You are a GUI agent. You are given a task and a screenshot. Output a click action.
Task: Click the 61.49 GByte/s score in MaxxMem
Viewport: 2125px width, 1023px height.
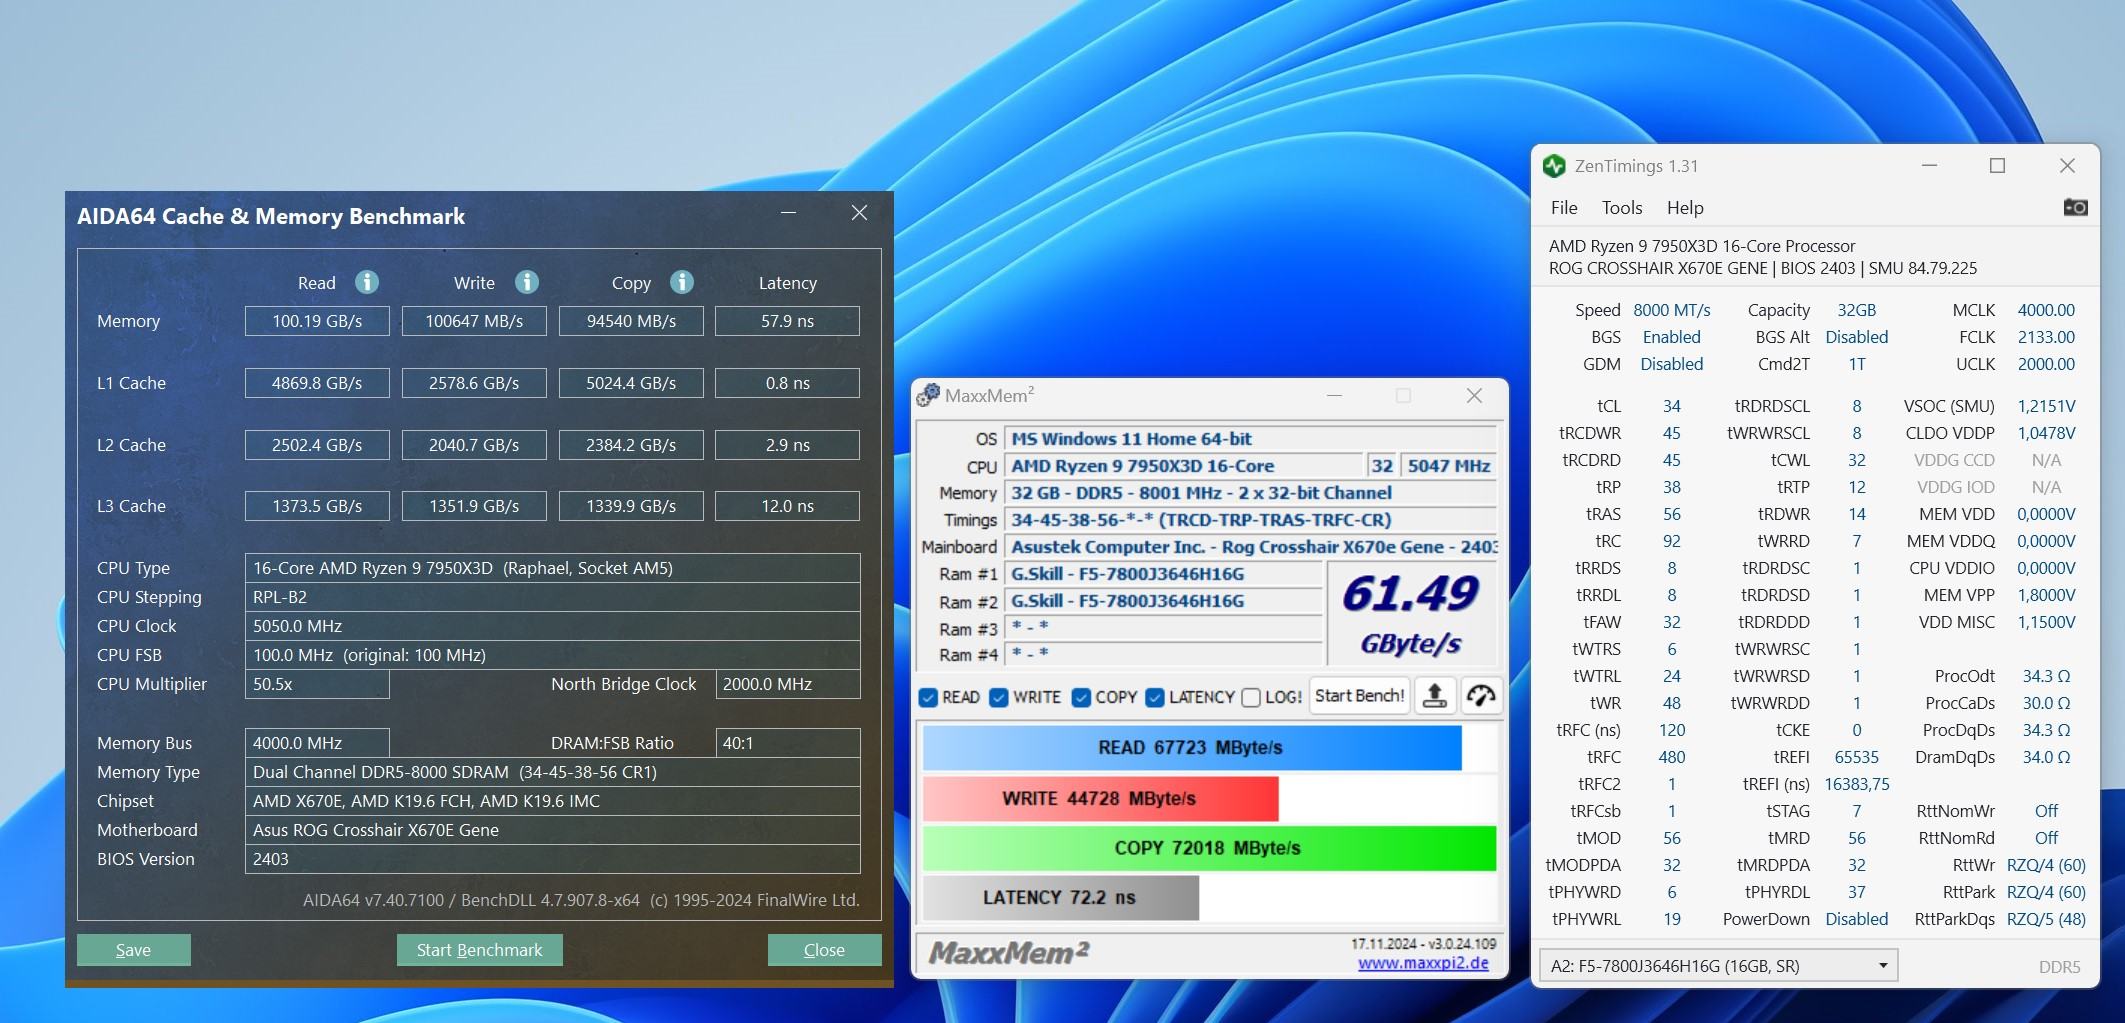pos(1411,613)
